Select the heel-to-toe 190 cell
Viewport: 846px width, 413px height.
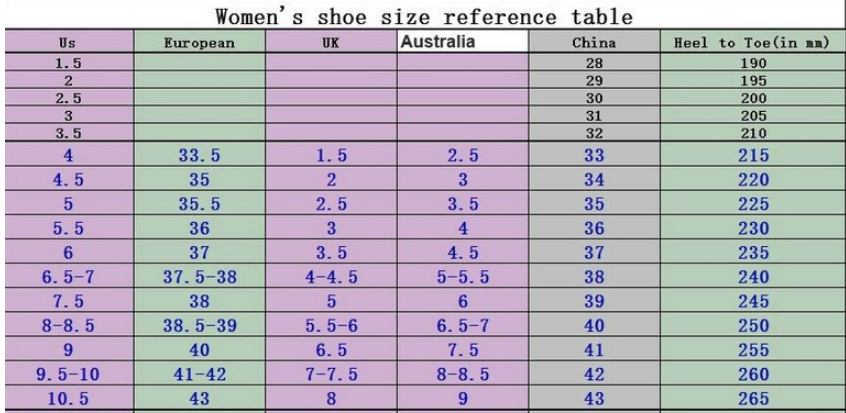752,62
